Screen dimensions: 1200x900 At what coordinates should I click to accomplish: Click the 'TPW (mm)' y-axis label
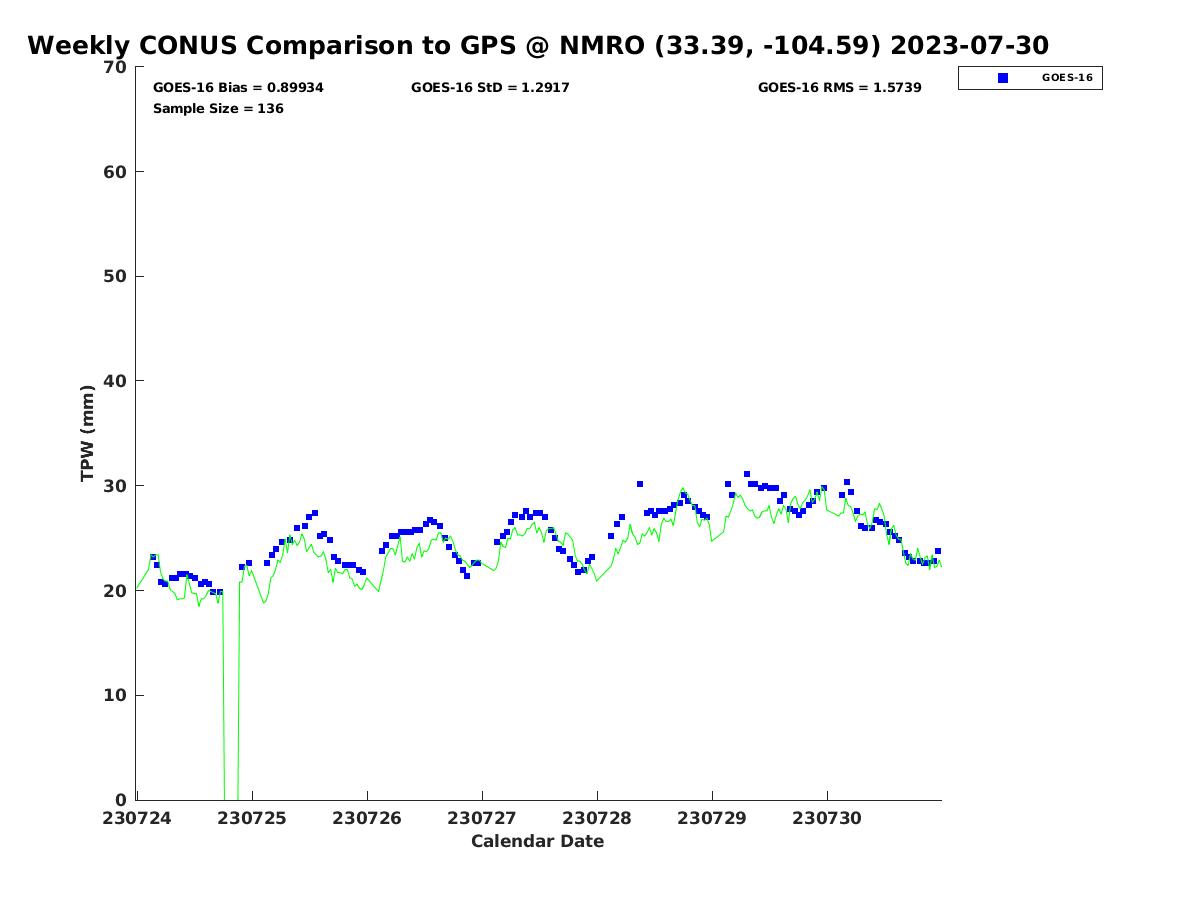click(x=88, y=433)
